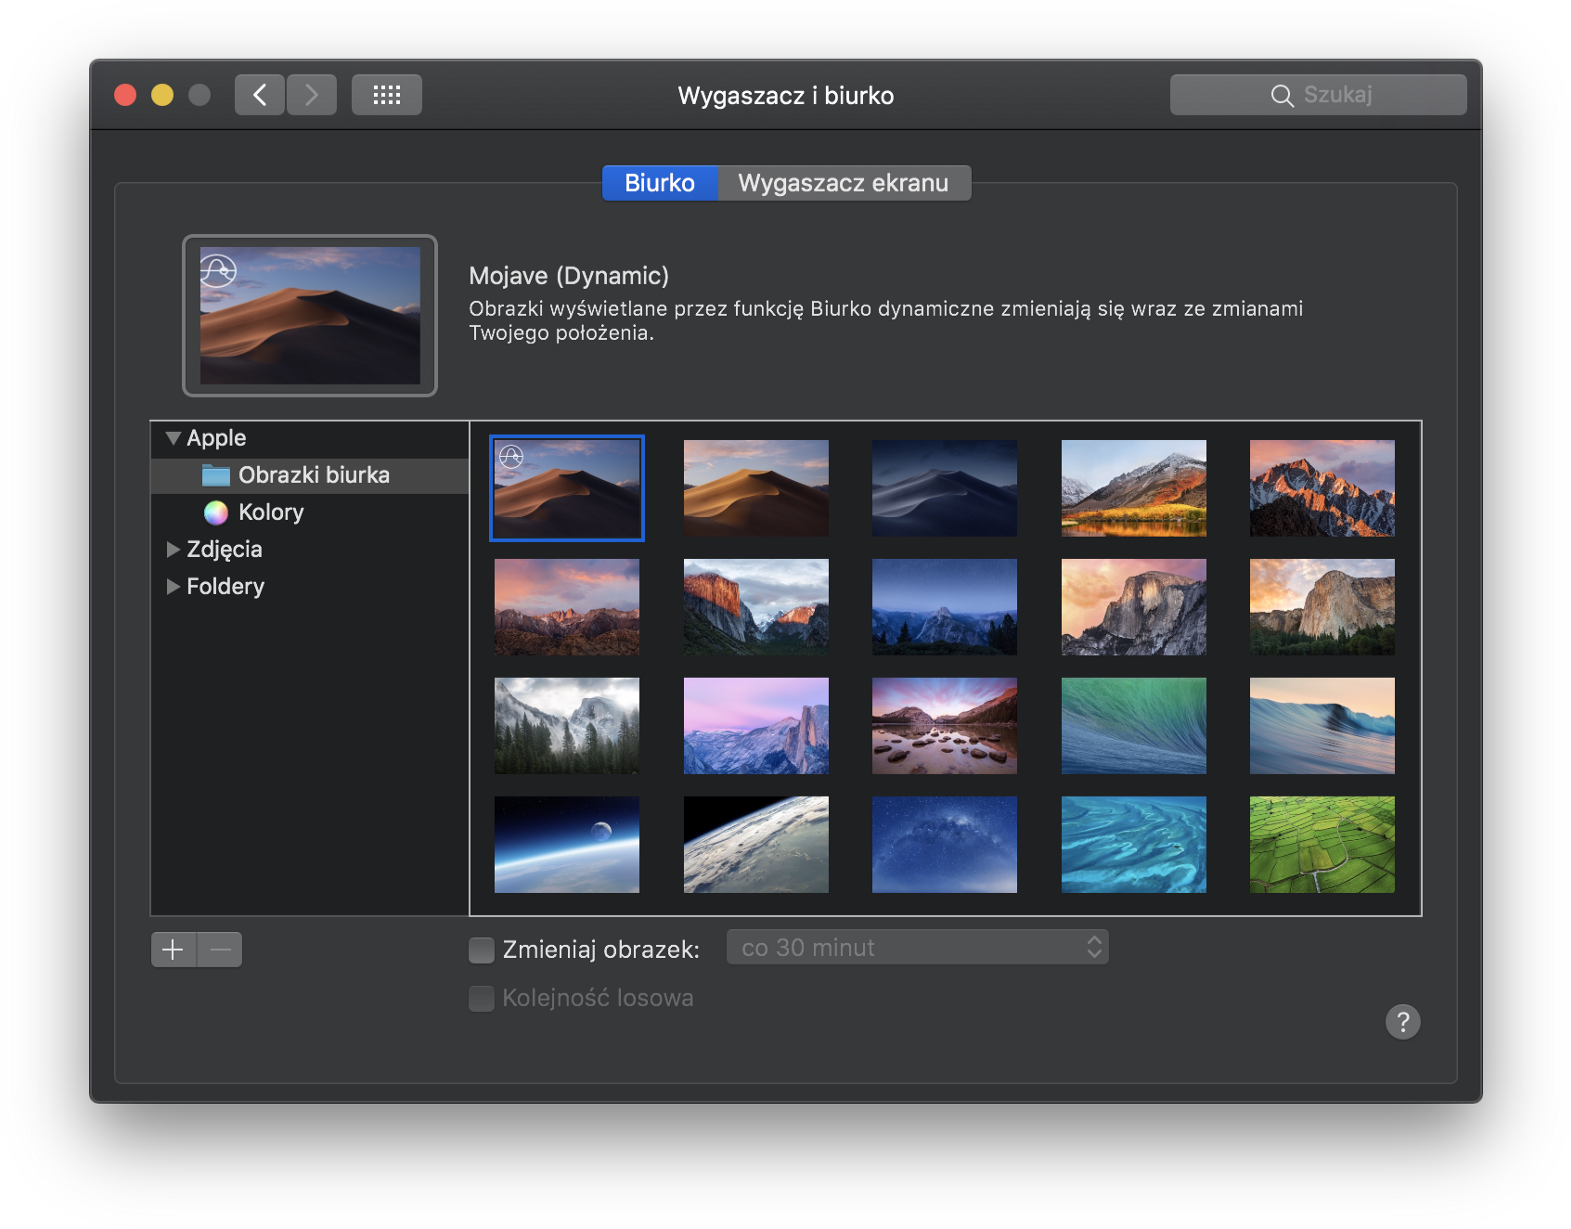Select the Kolory color wheel item
This screenshot has height=1229, width=1571.
click(x=270, y=512)
